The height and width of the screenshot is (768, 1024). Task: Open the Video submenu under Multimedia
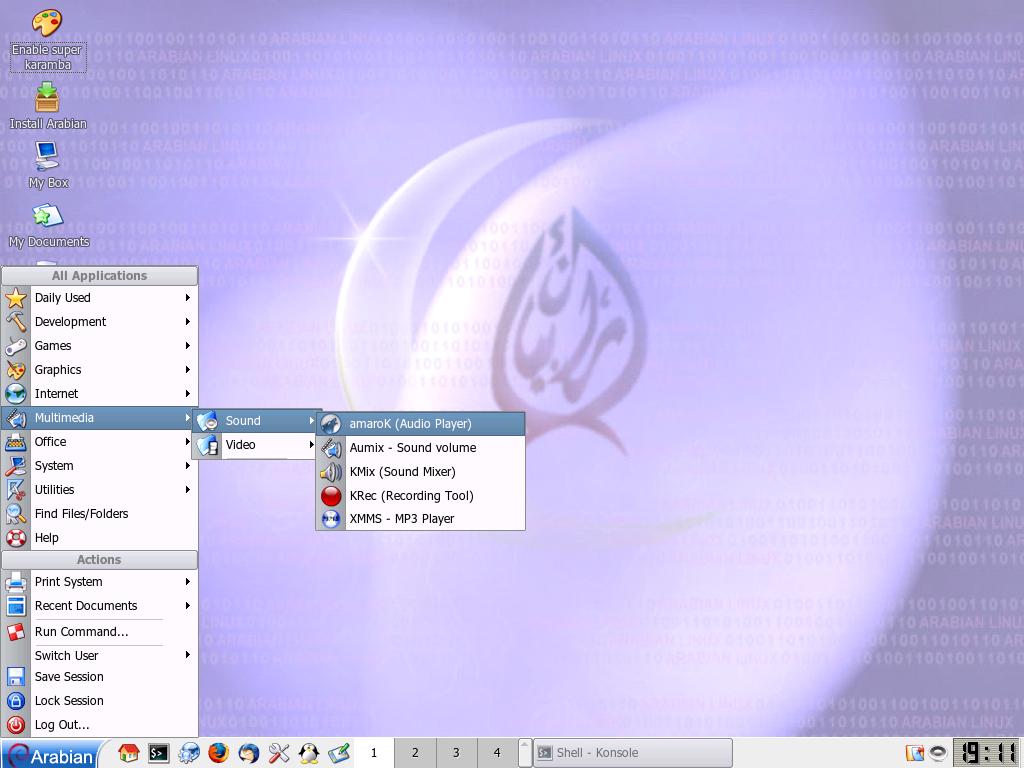[255, 445]
